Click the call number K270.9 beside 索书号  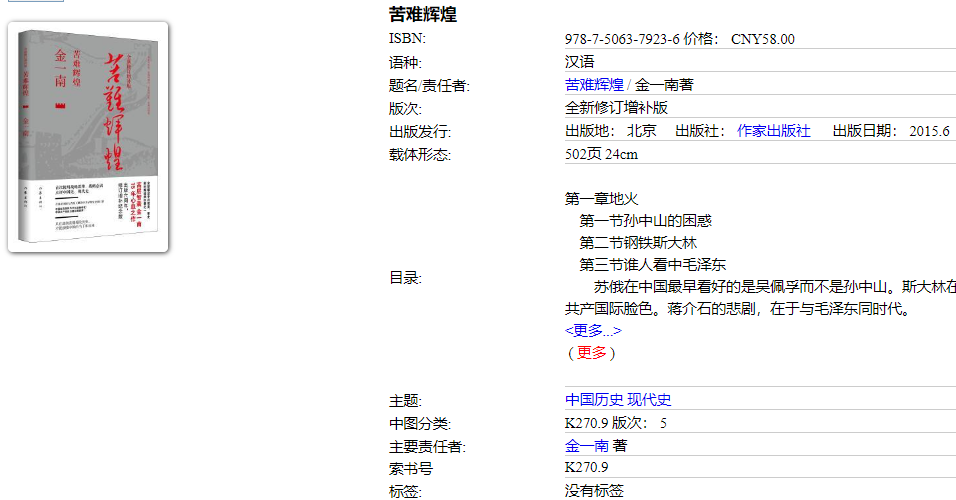(x=587, y=467)
